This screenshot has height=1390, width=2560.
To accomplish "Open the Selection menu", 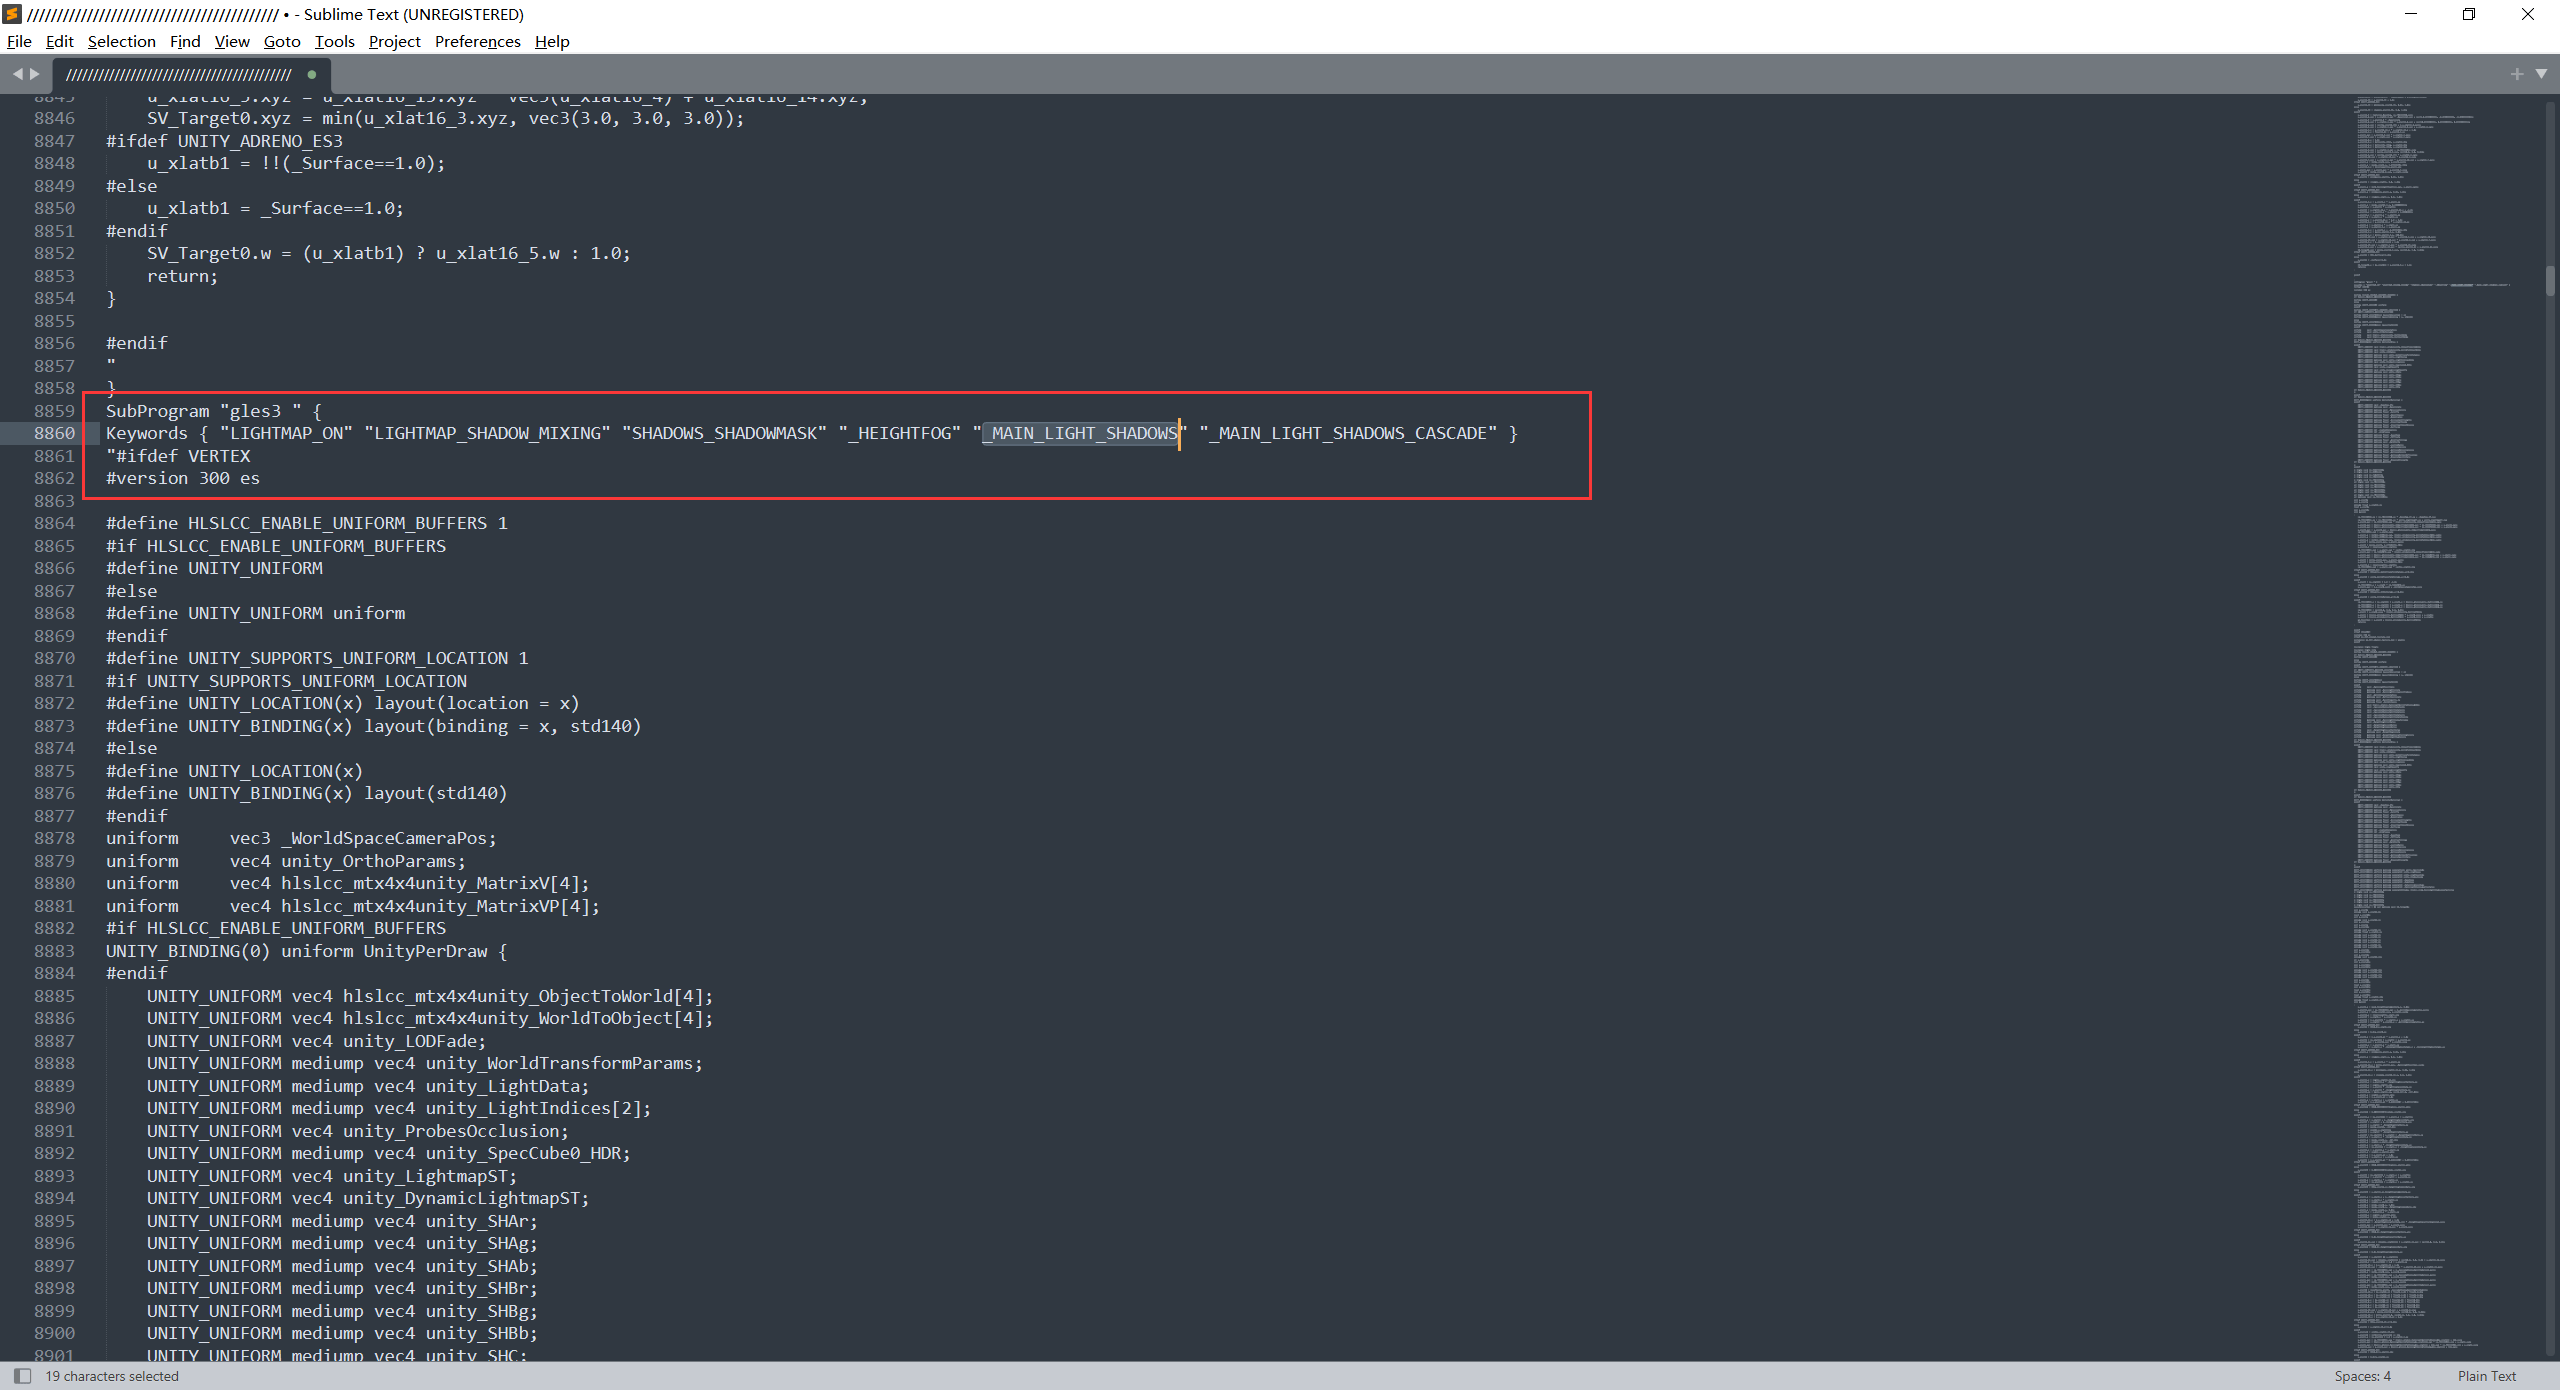I will 122,41.
